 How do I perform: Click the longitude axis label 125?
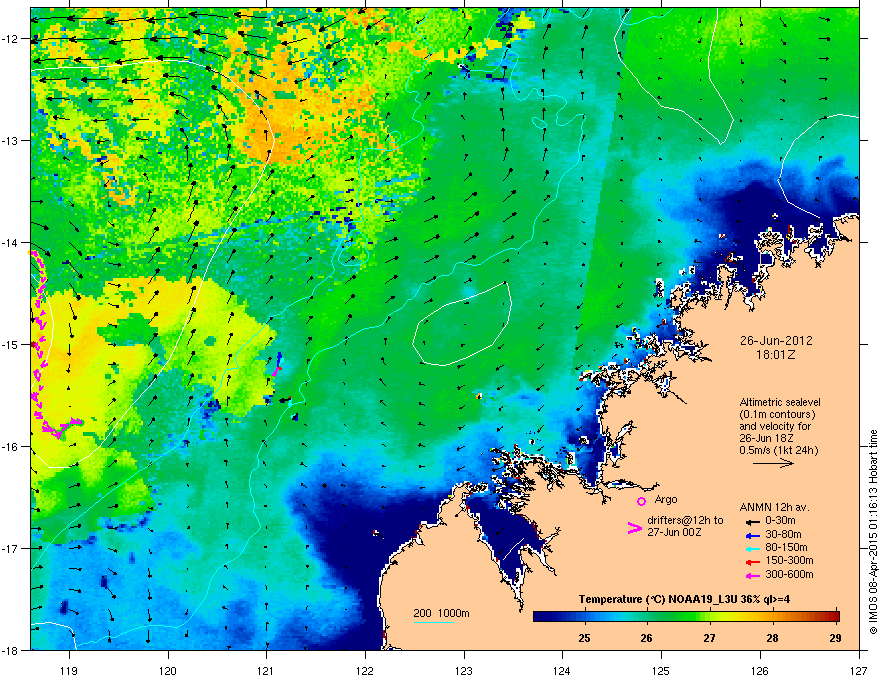[661, 671]
